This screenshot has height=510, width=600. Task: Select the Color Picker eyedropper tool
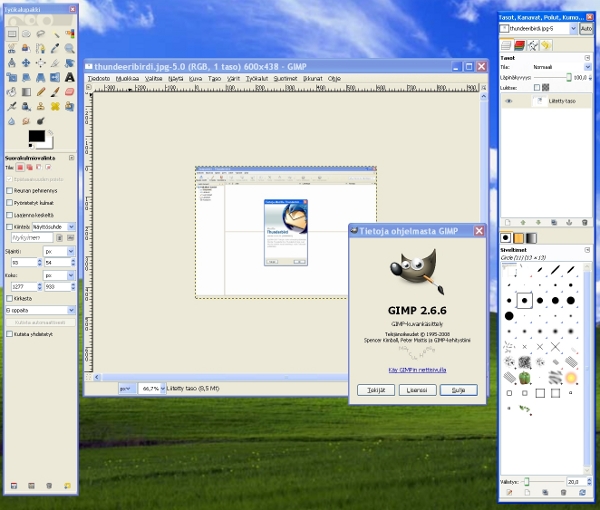click(55, 48)
